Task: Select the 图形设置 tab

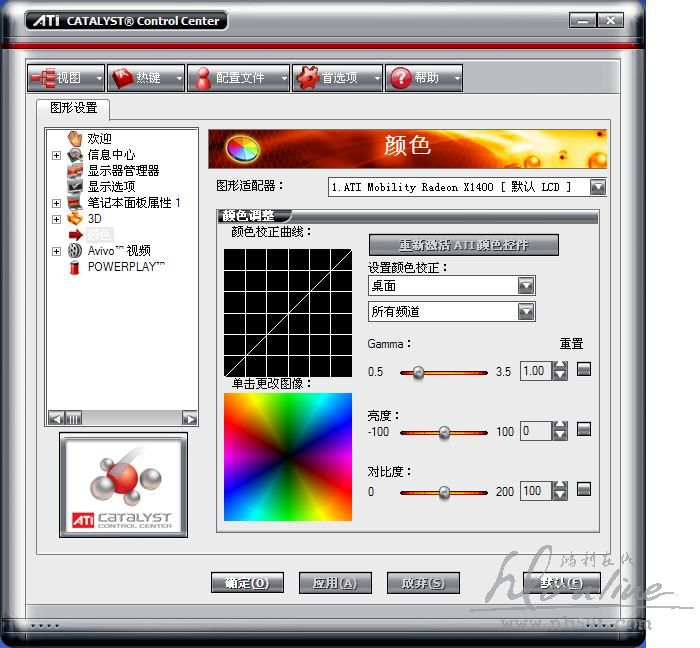Action: coord(74,108)
